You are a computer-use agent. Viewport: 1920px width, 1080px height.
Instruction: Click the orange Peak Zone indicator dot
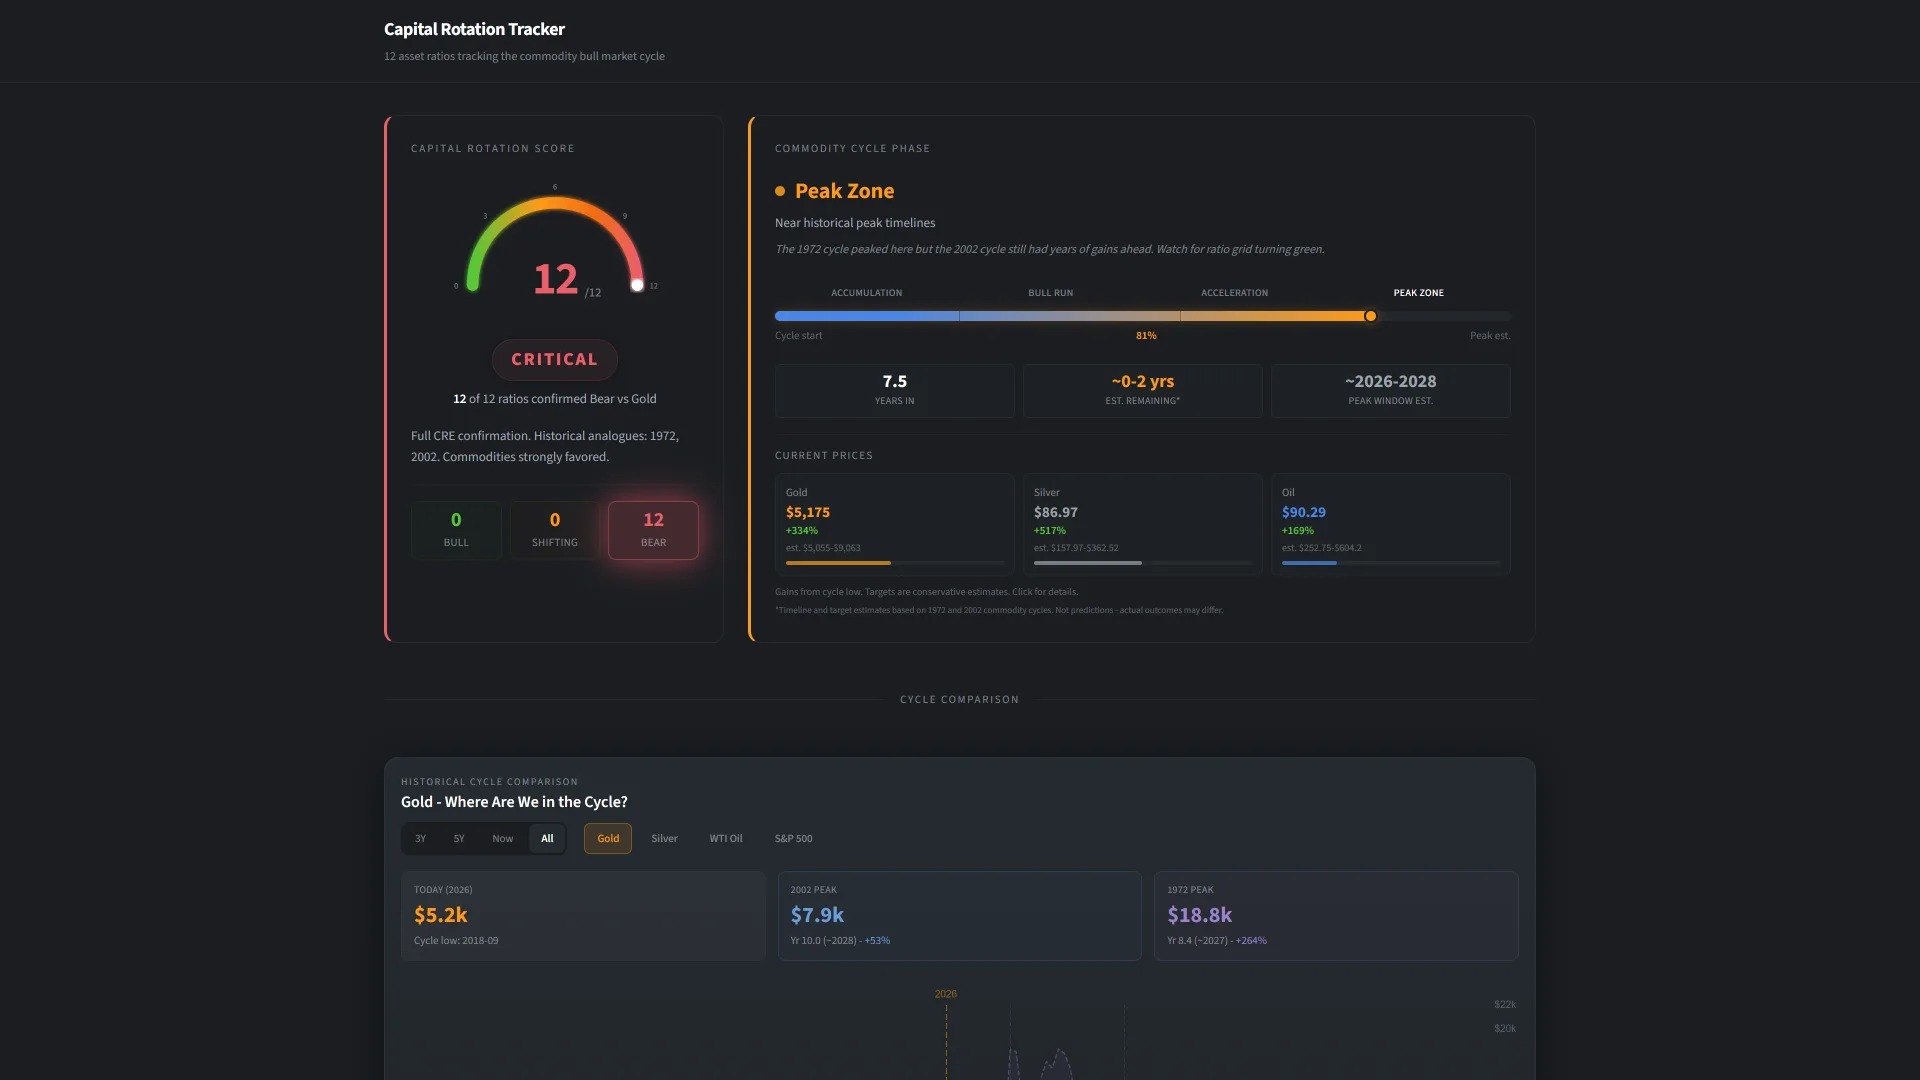pyautogui.click(x=781, y=190)
